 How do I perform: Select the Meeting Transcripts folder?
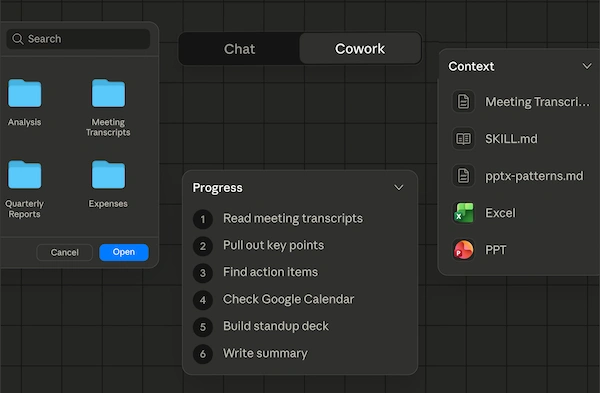(x=108, y=93)
